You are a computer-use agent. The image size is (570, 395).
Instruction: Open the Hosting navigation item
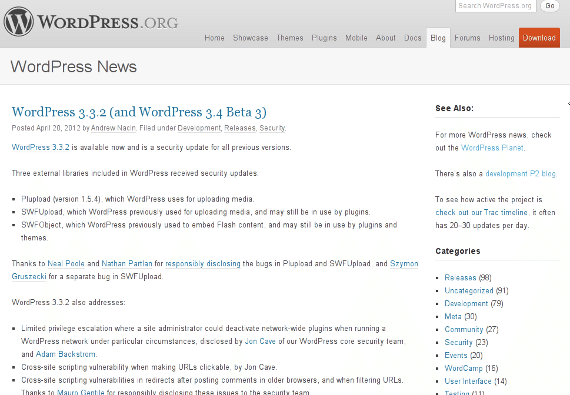tap(501, 38)
